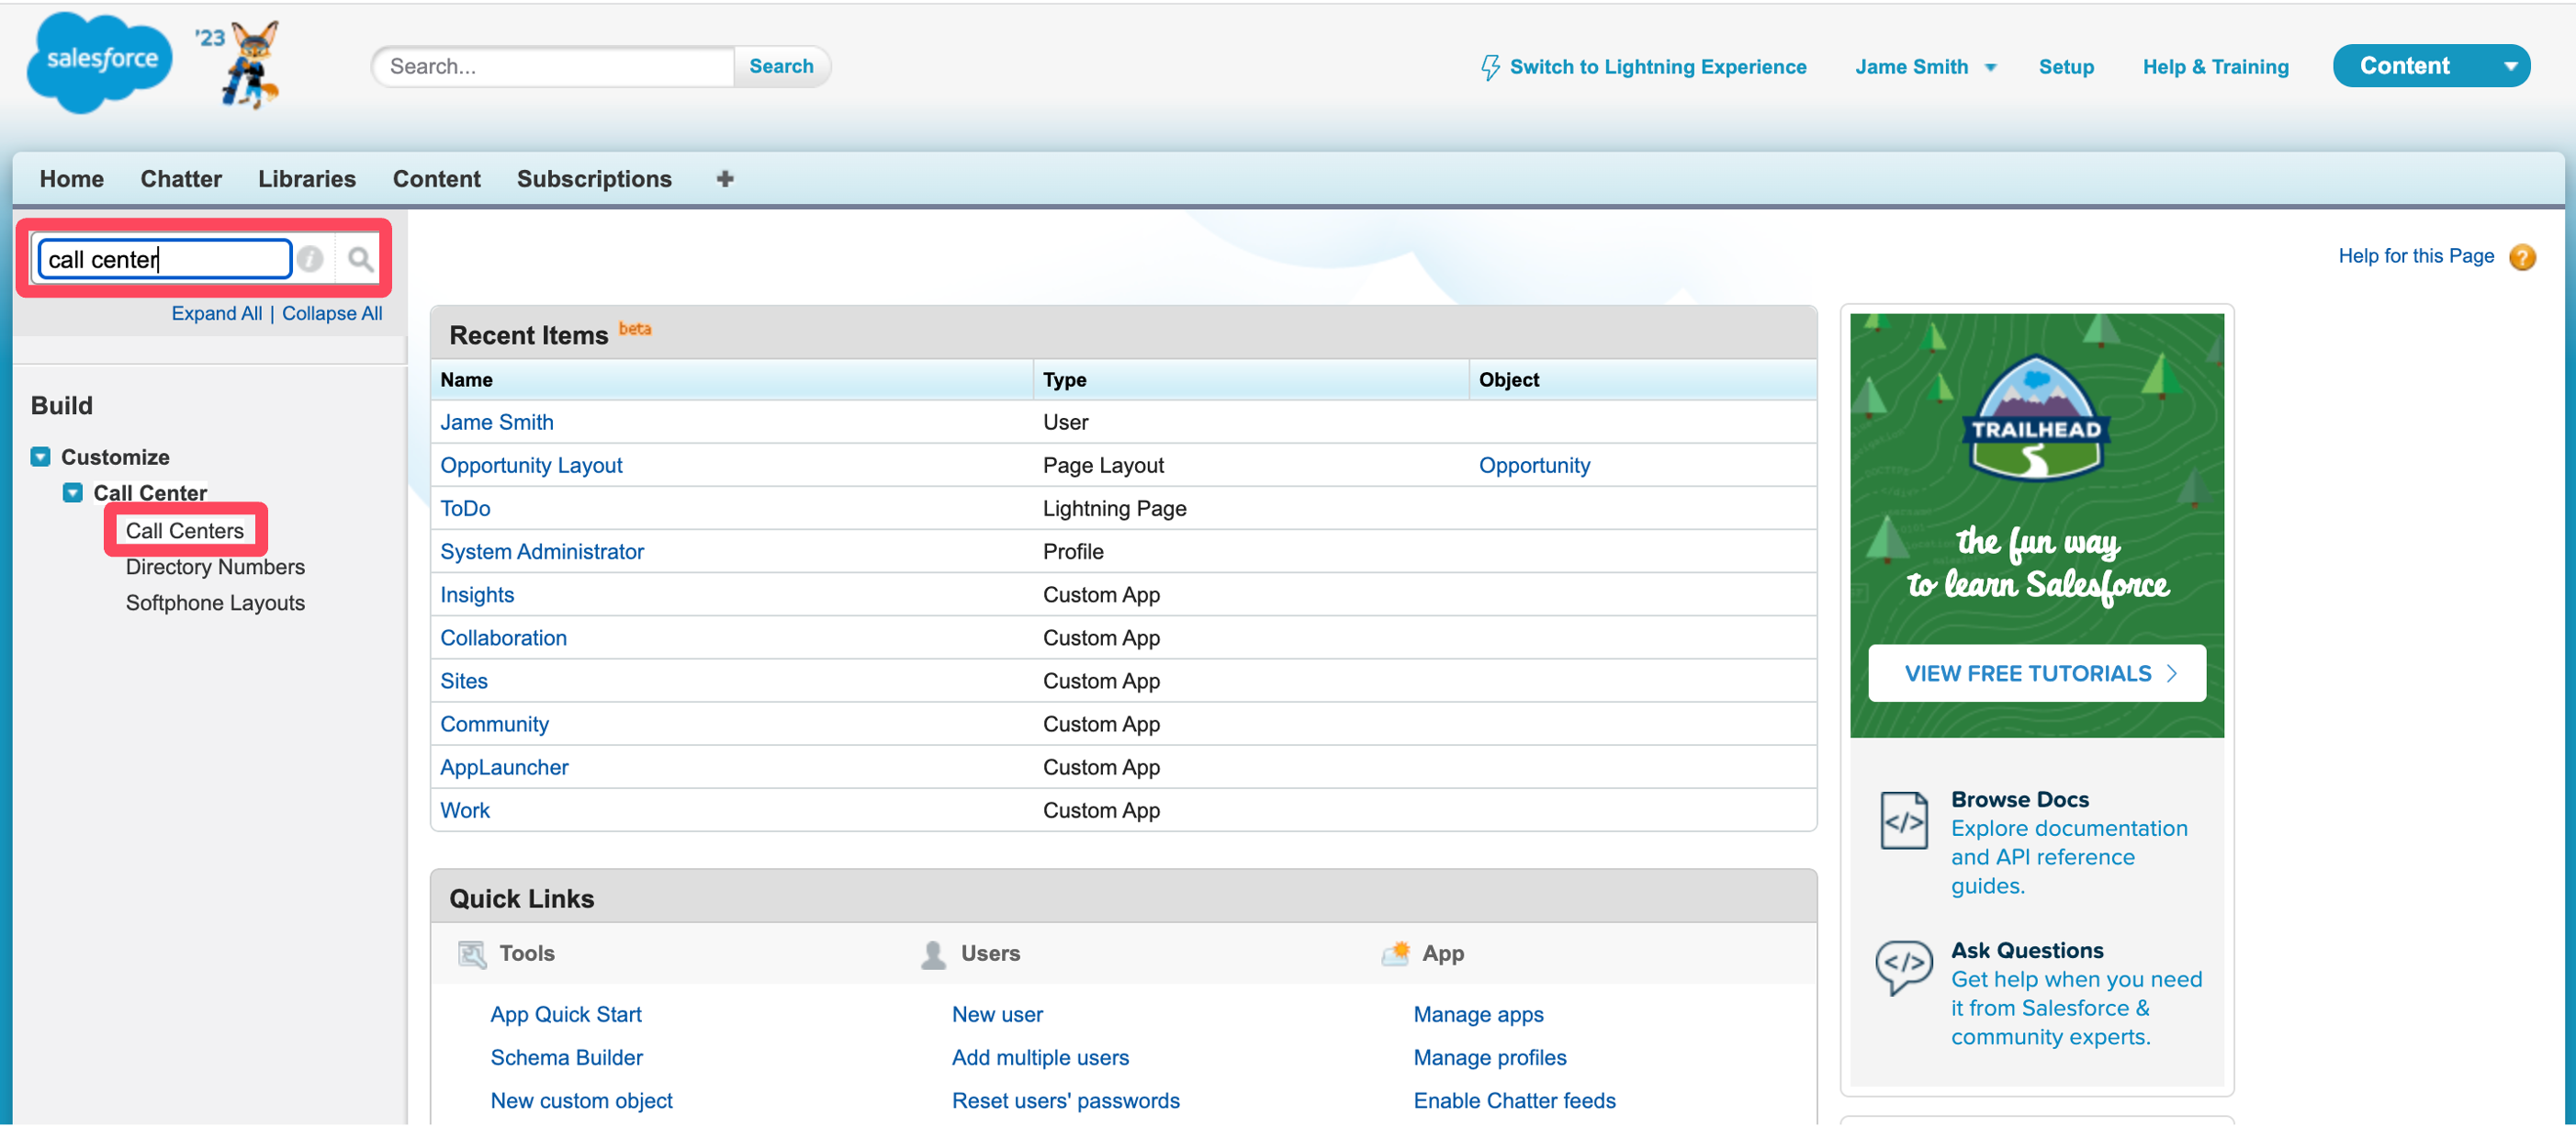Click the Customize tree label
Image resolution: width=2576 pixels, height=1128 pixels.
(115, 457)
